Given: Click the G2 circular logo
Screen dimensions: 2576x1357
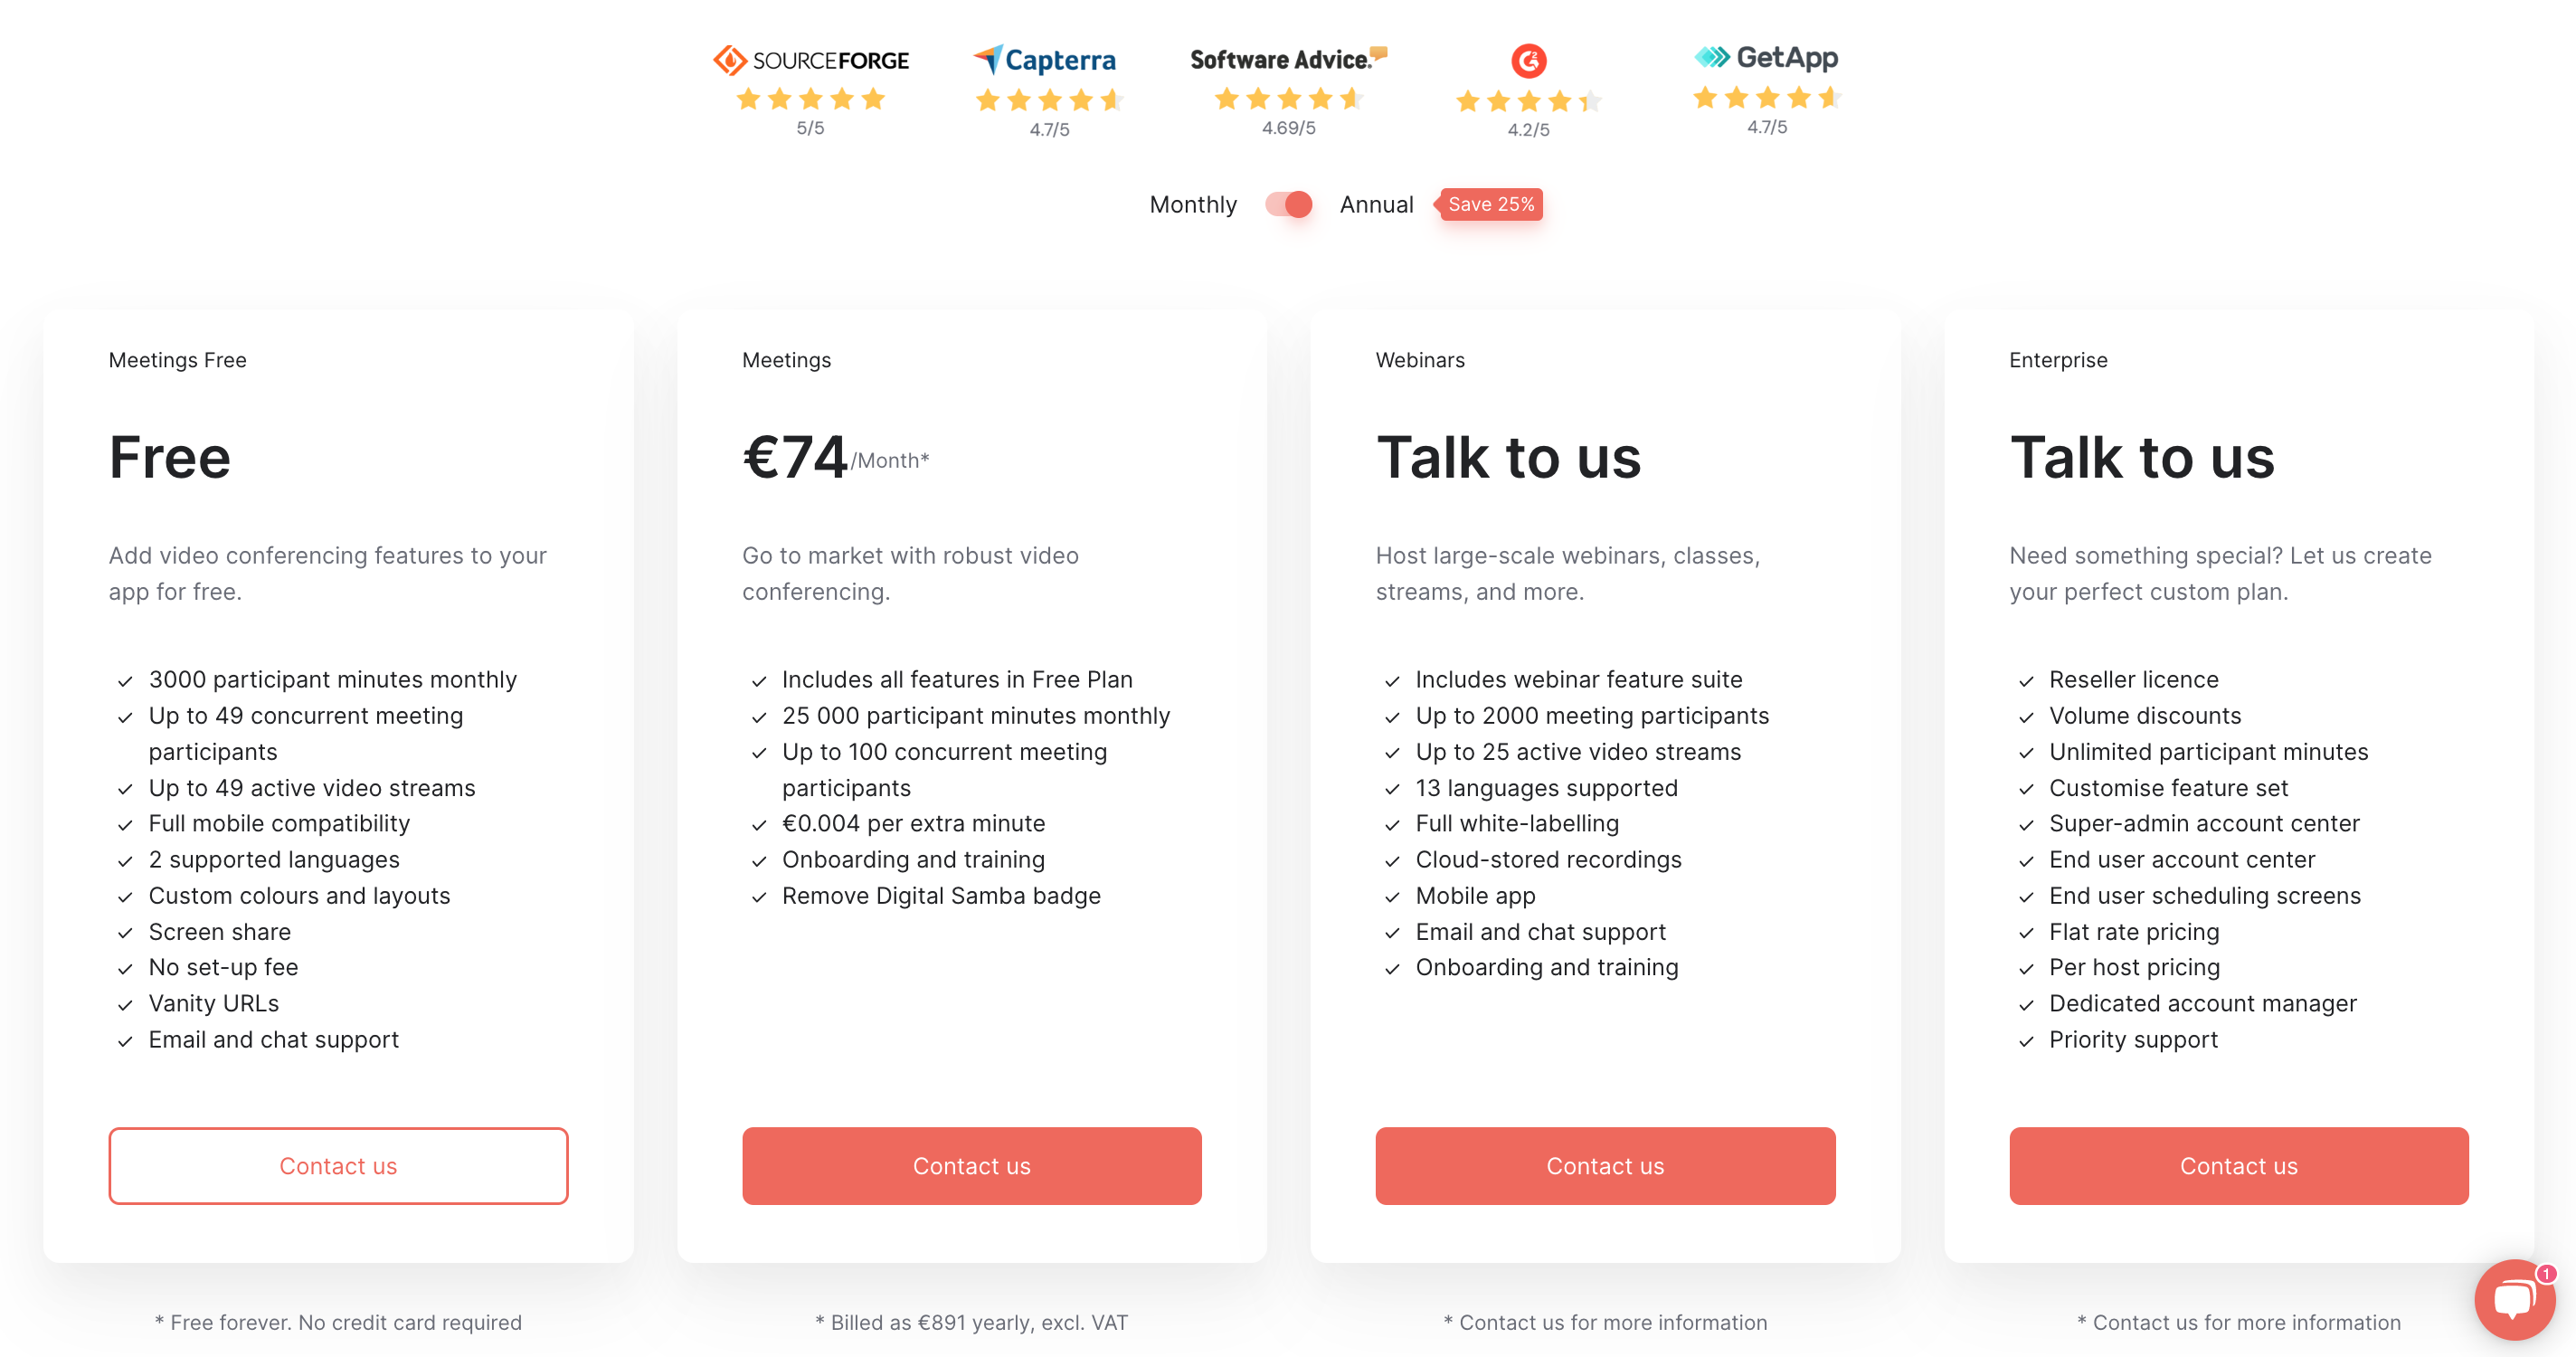Looking at the screenshot, I should click(x=1527, y=60).
